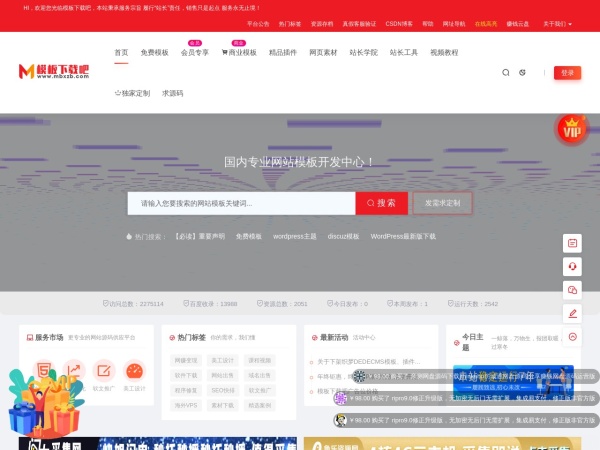600x450 pixels.
Task: Click the red 登录 login button
Action: click(567, 73)
